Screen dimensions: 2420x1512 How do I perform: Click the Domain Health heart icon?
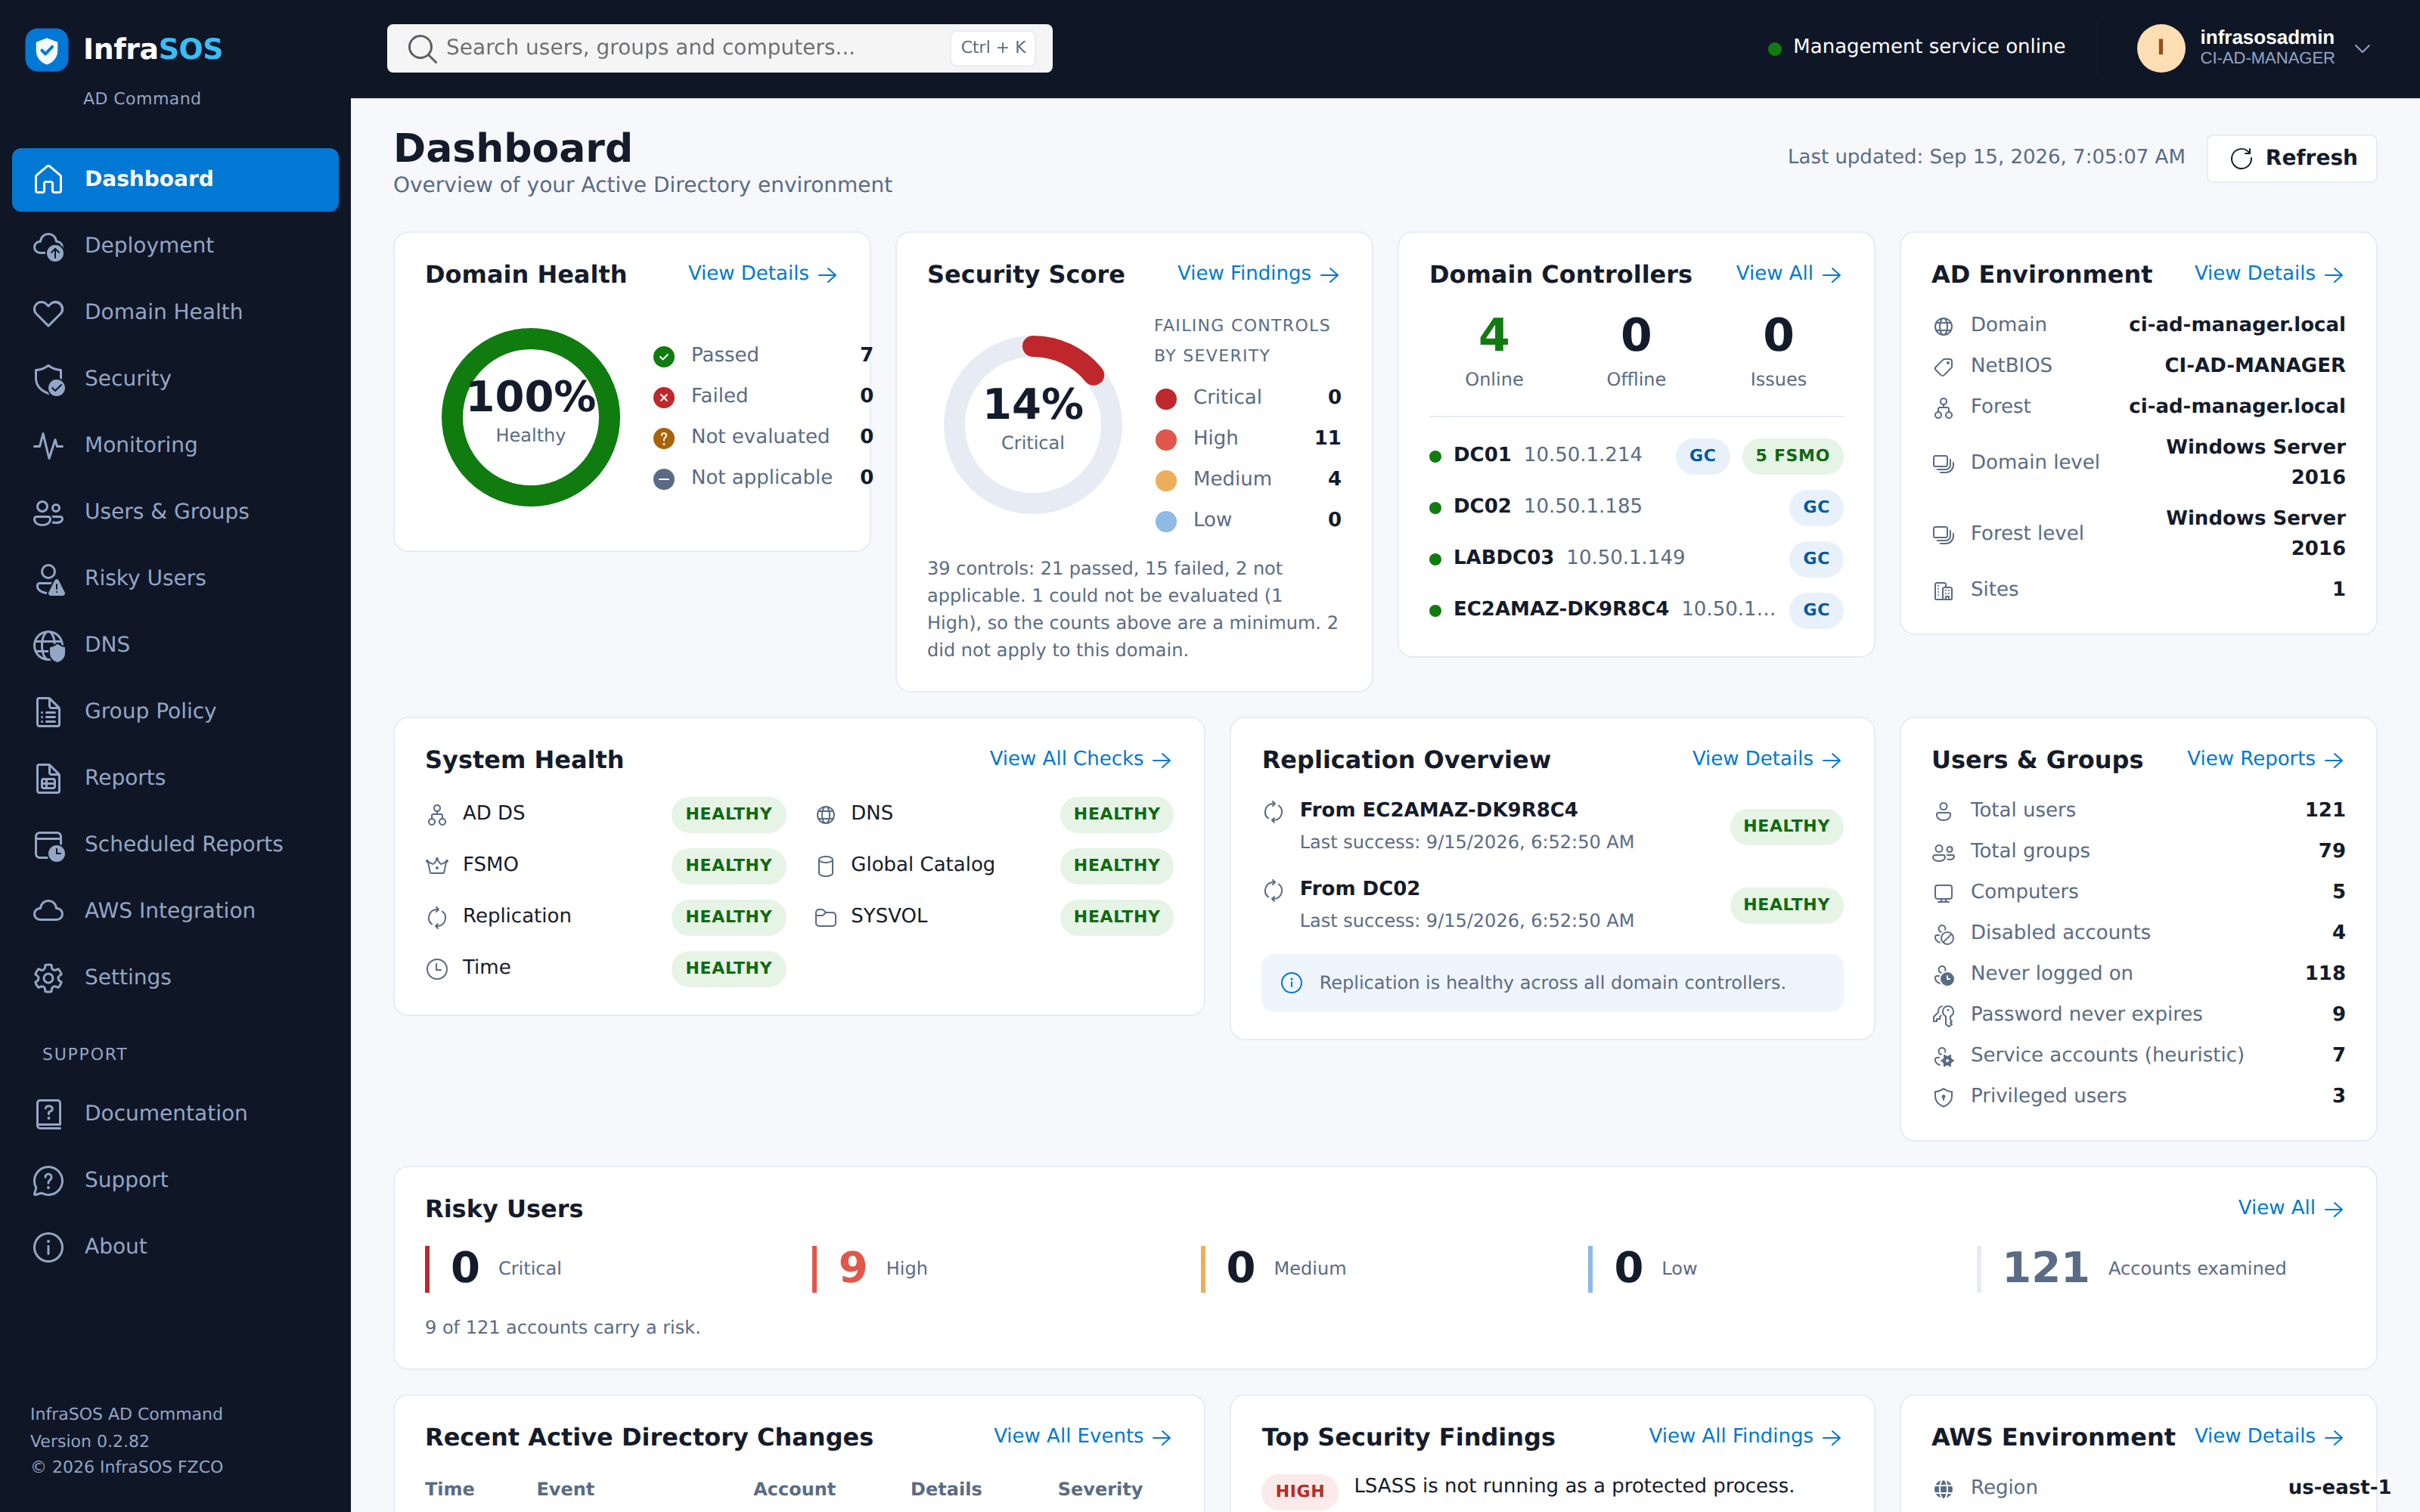click(x=48, y=312)
